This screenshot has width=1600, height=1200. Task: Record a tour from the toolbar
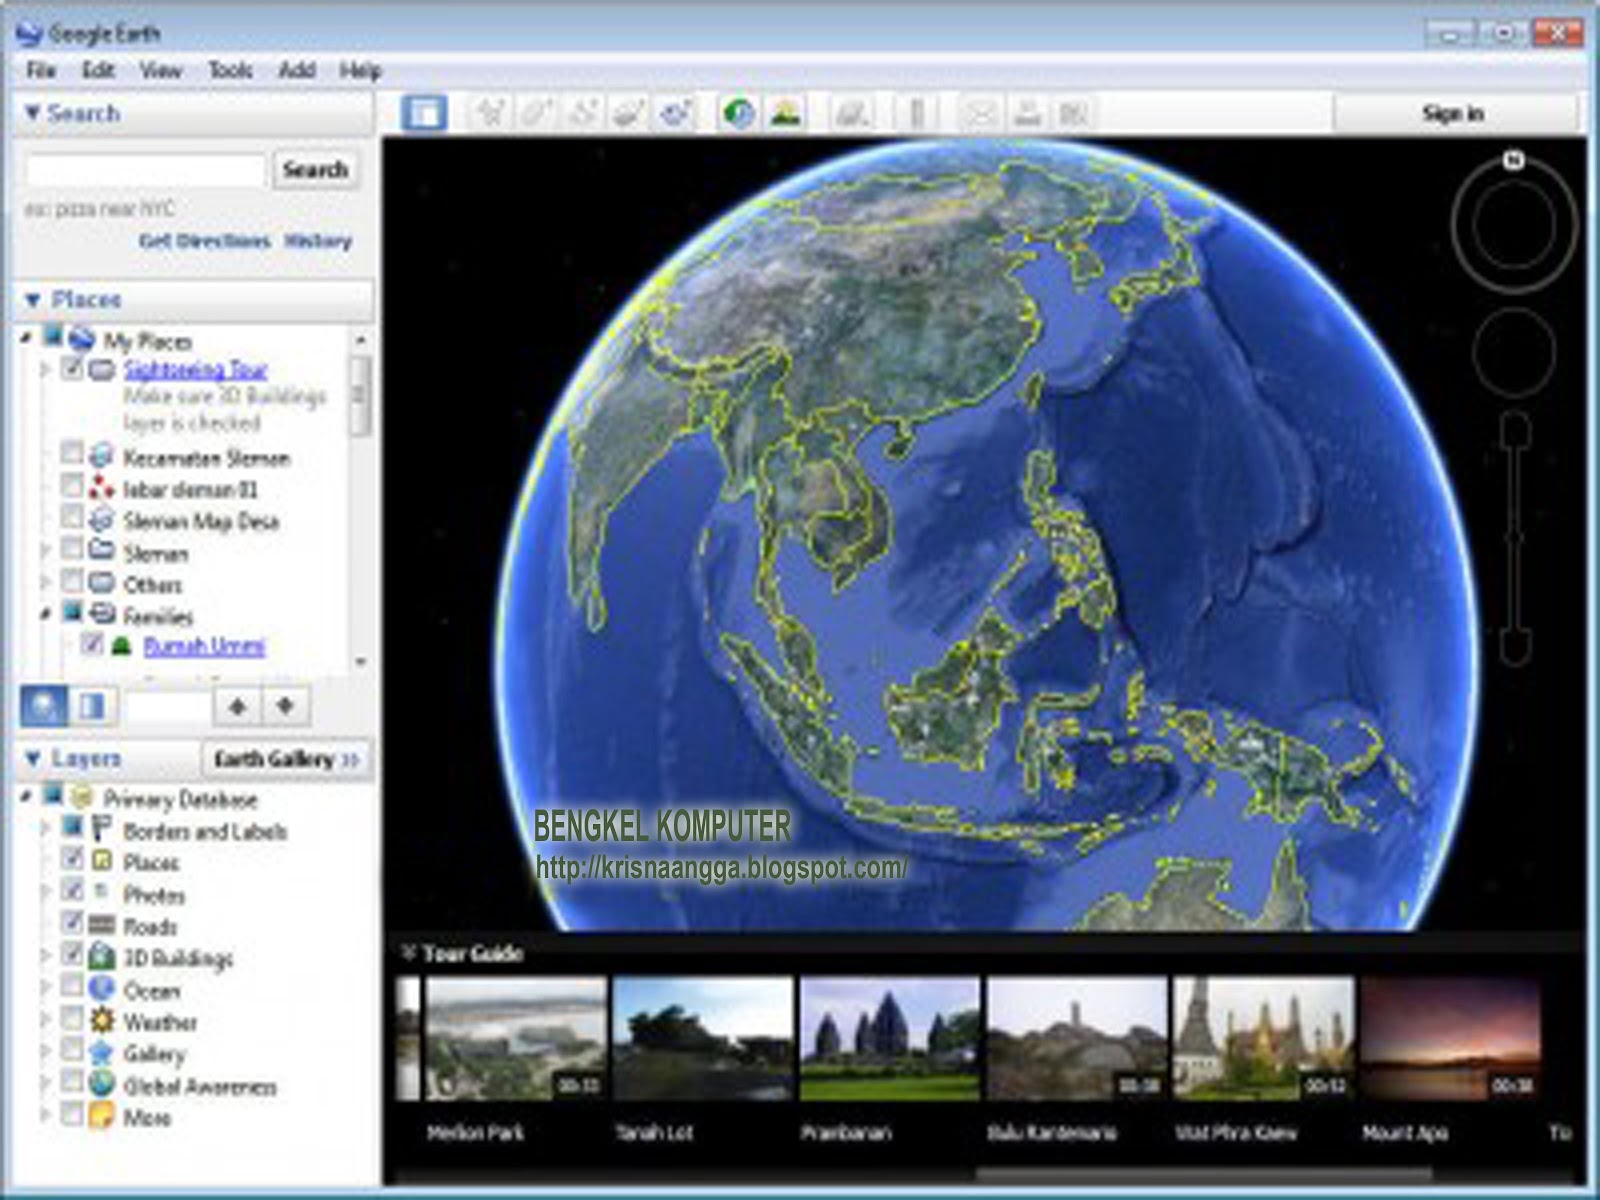pyautogui.click(x=675, y=113)
